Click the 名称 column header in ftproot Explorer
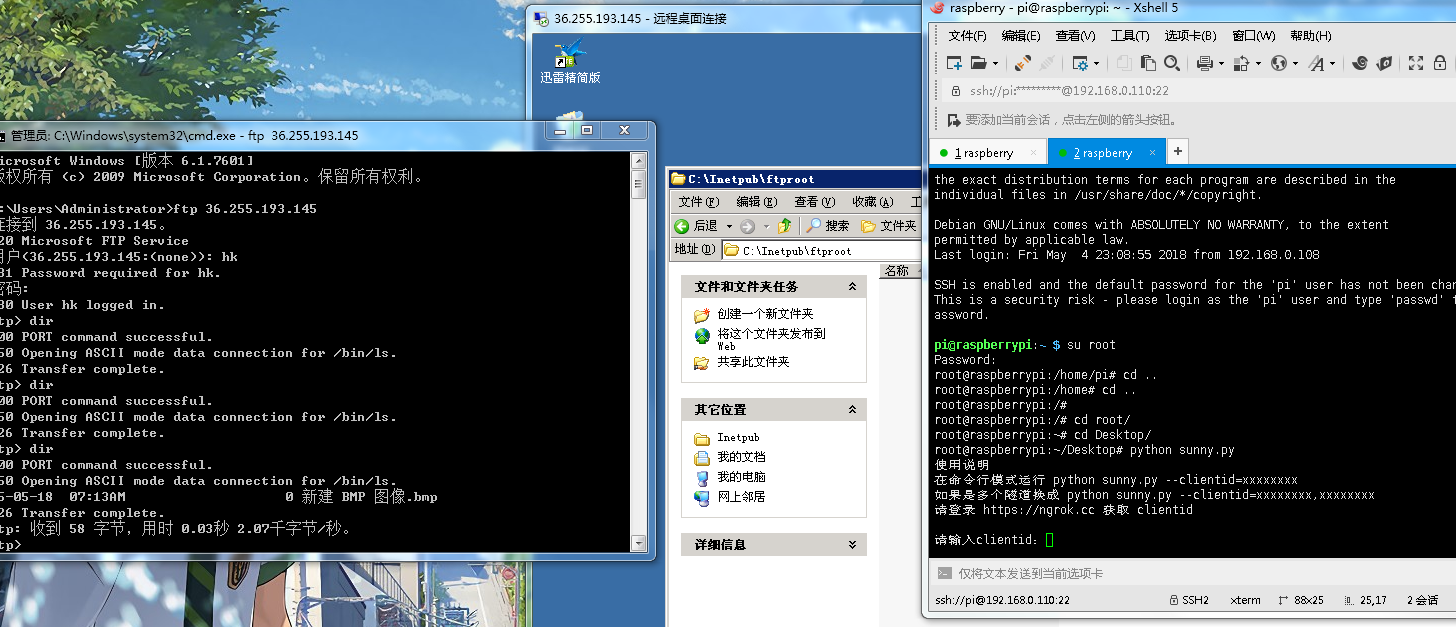Image resolution: width=1456 pixels, height=627 pixels. (x=899, y=271)
